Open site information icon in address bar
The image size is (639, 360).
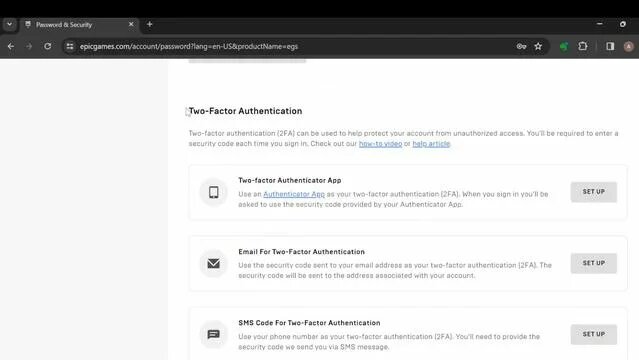pos(70,46)
